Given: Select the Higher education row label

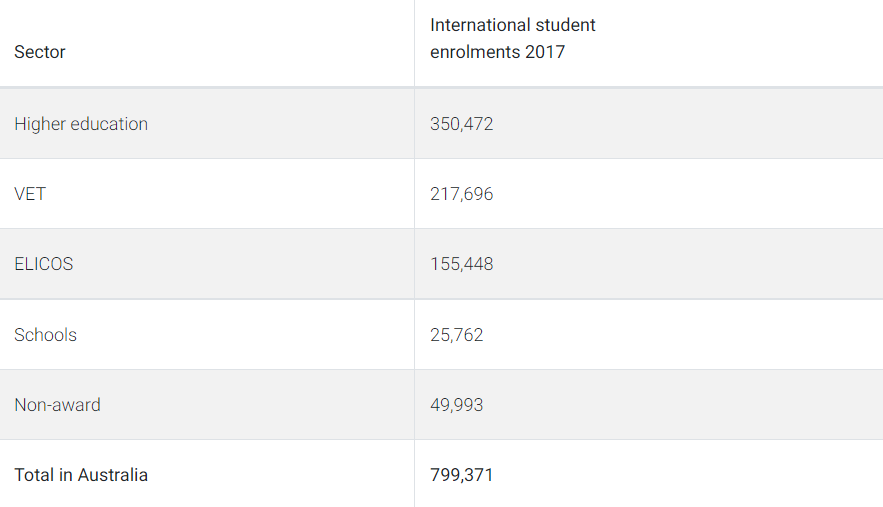Looking at the screenshot, I should pos(81,124).
